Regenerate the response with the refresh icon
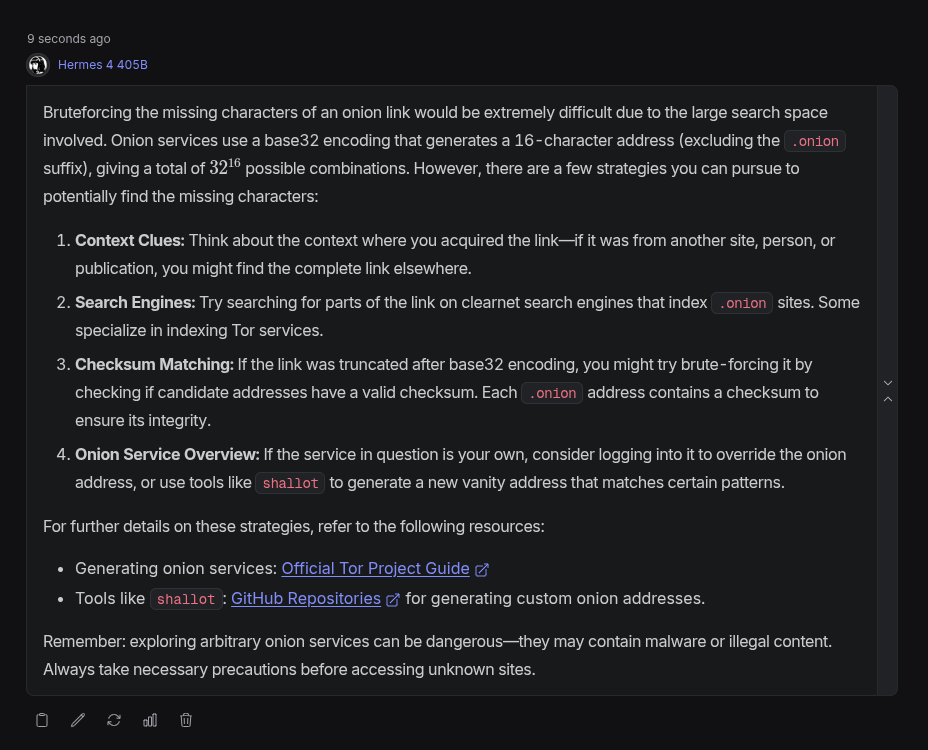The image size is (928, 750). (x=114, y=720)
